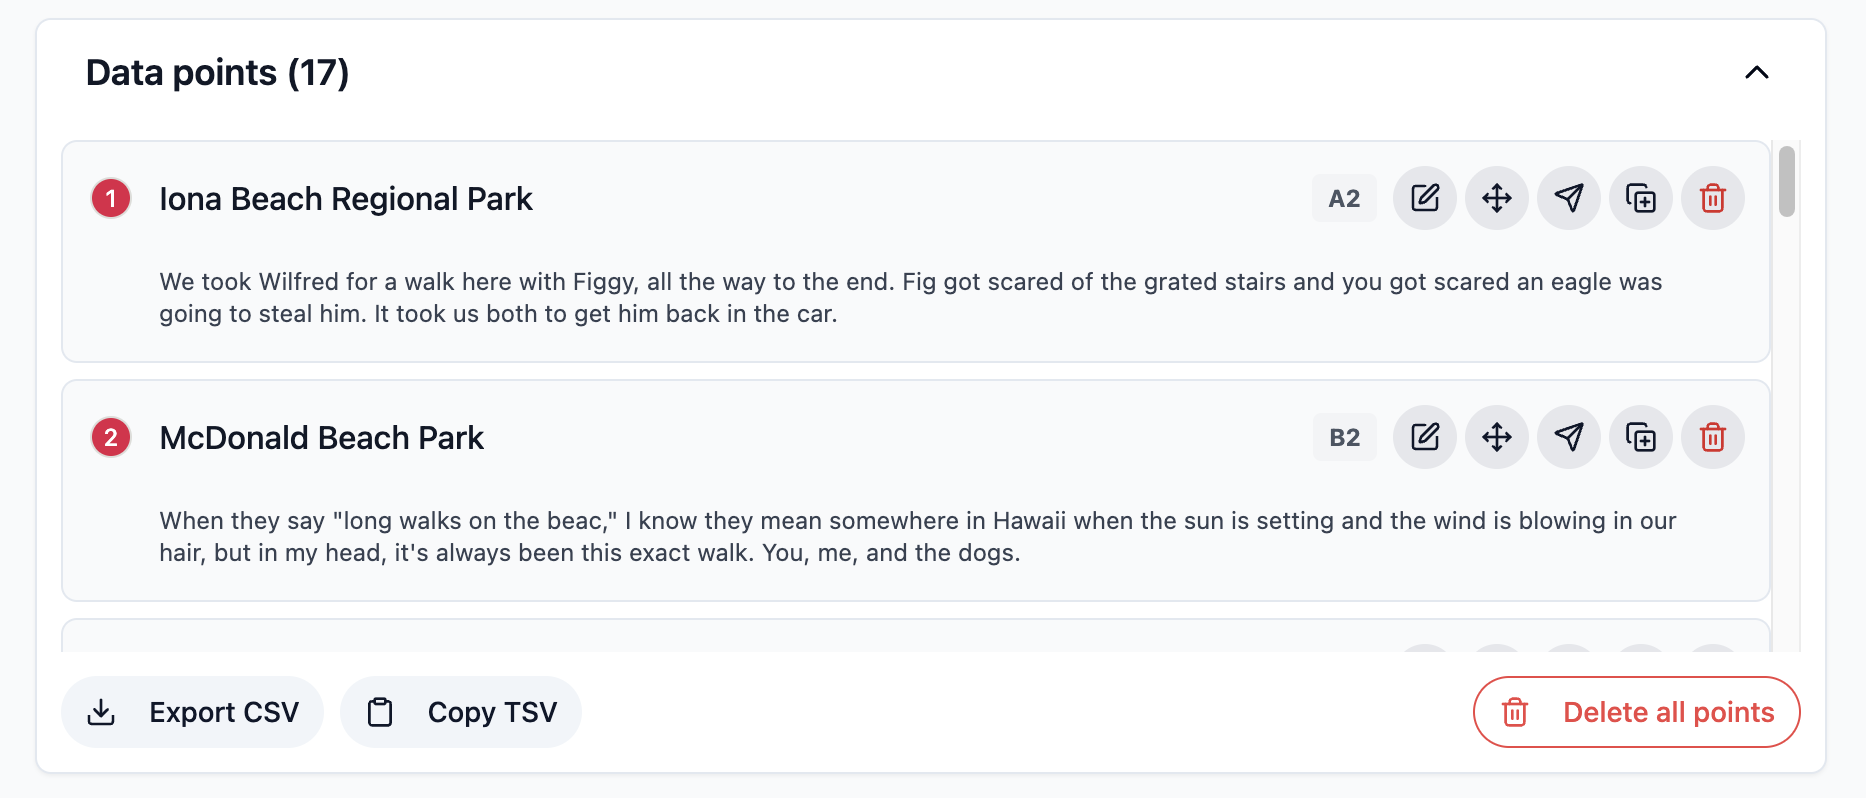Move the Iona Beach Regional Park point
Viewport: 1866px width, 798px height.
click(1497, 198)
